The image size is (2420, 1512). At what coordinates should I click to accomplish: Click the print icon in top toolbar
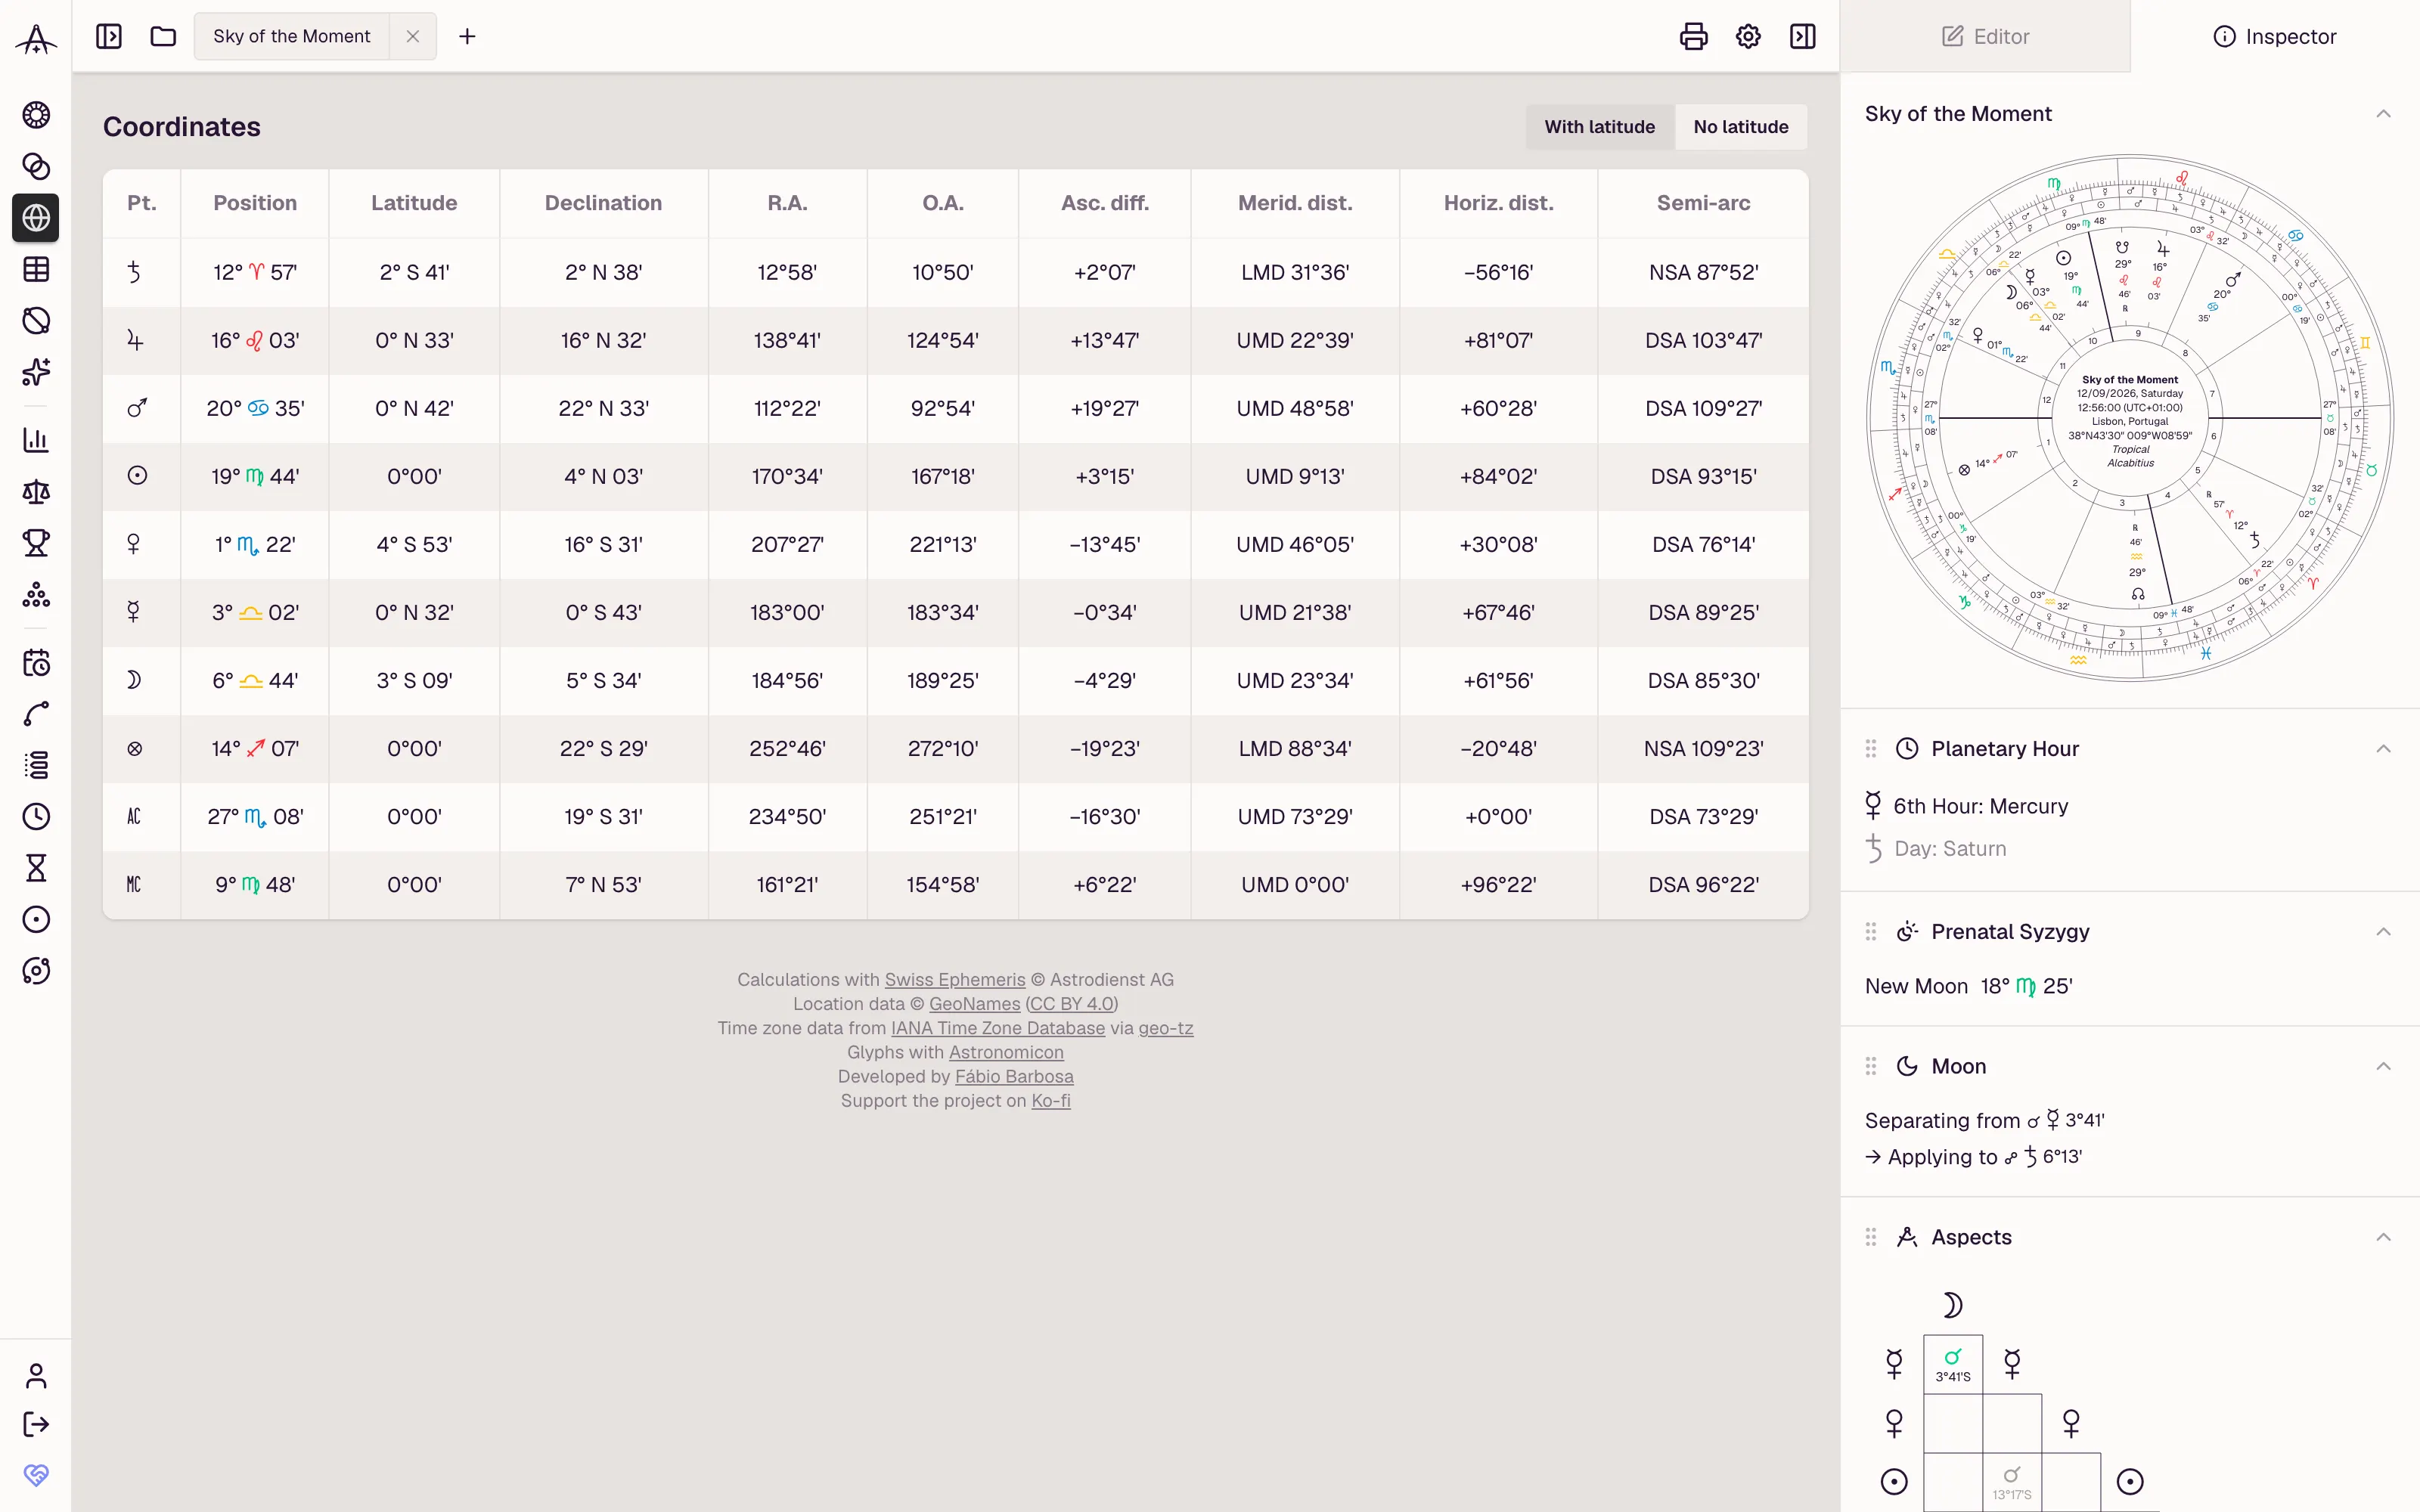click(x=1693, y=36)
